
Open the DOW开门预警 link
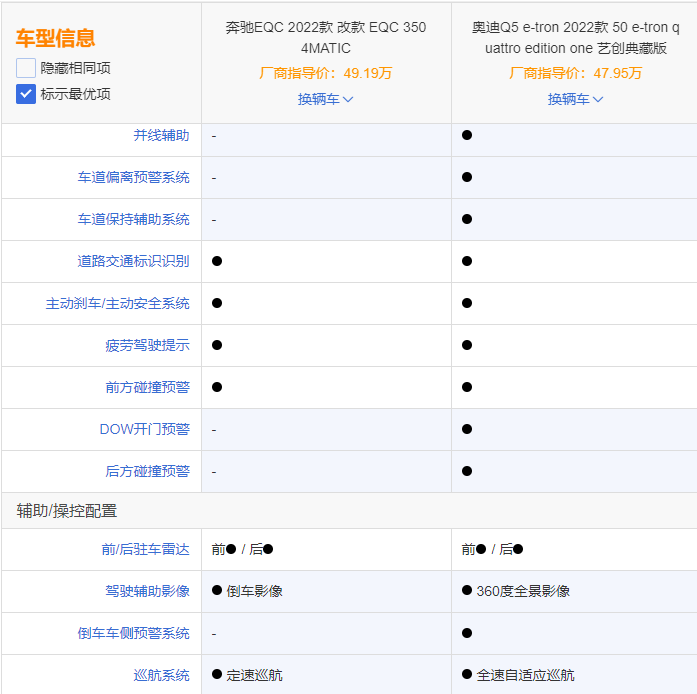tap(144, 429)
